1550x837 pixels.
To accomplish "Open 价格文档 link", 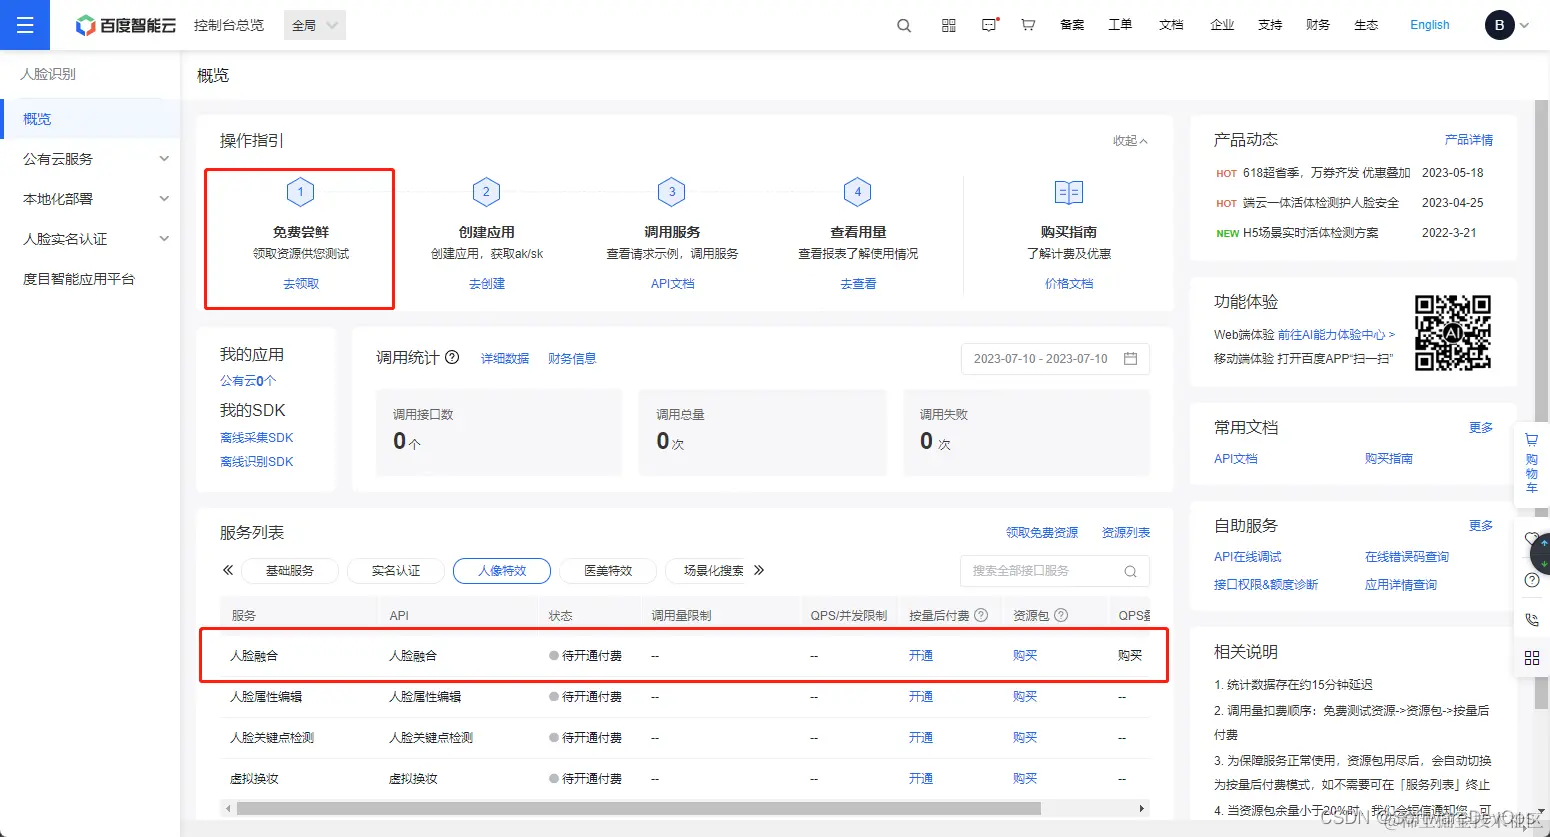I will 1069,284.
